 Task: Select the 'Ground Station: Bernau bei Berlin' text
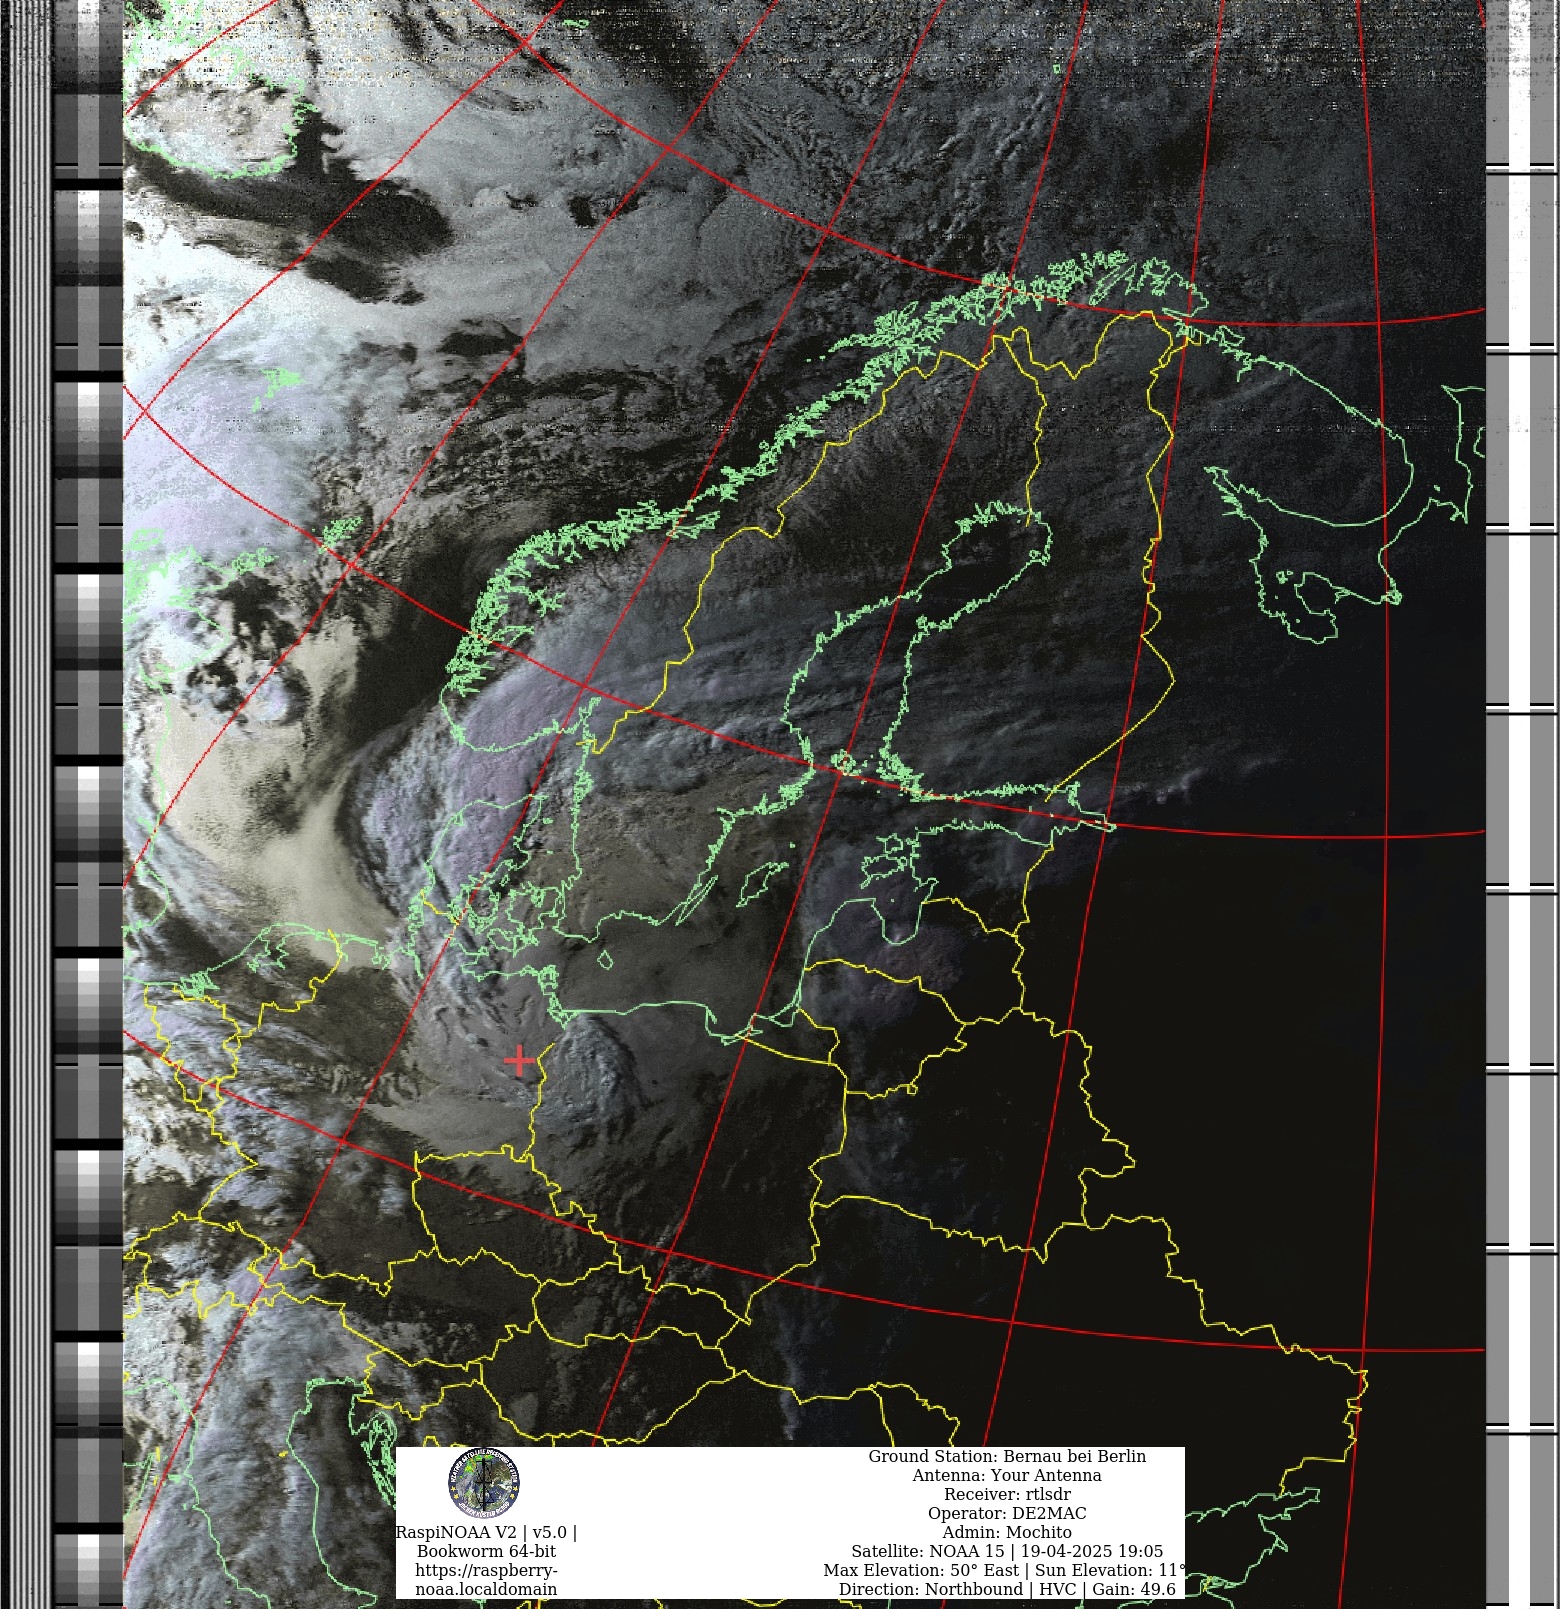1007,1456
